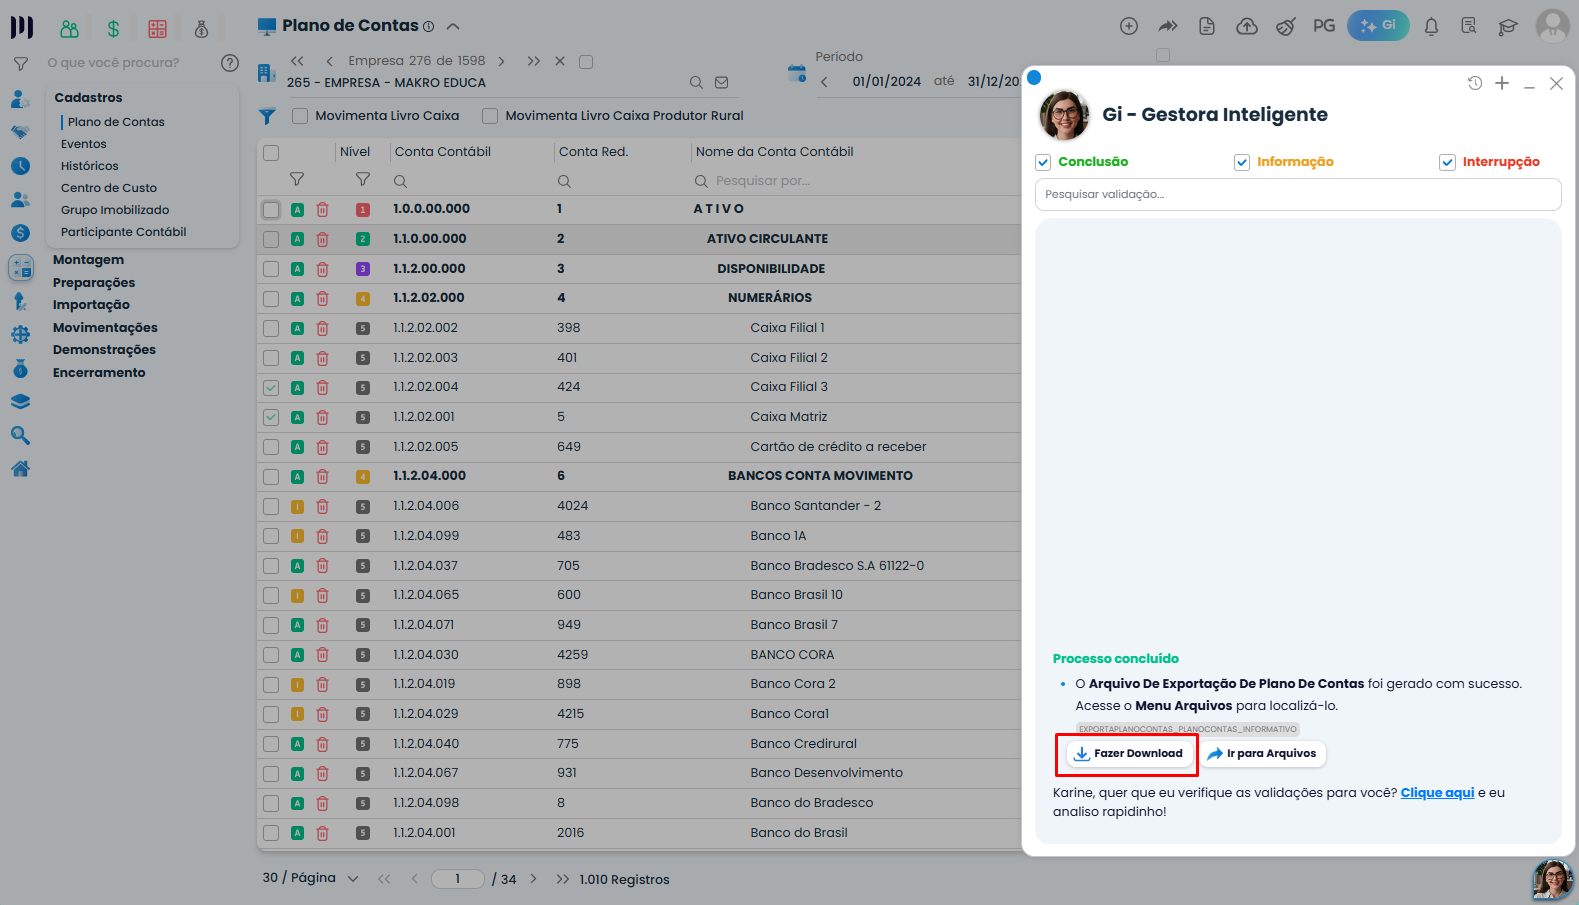The height and width of the screenshot is (905, 1579).
Task: Collapse the Plano de Contas title chevron
Action: (453, 26)
